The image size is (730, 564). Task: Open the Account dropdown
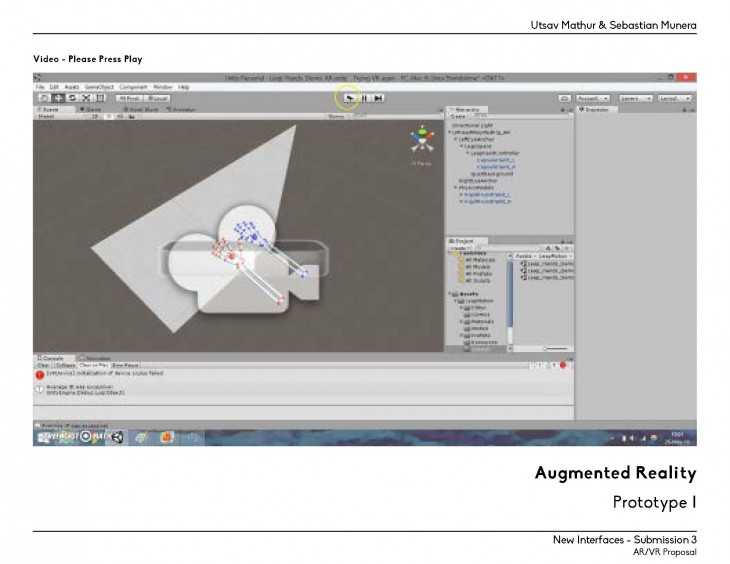pyautogui.click(x=593, y=98)
